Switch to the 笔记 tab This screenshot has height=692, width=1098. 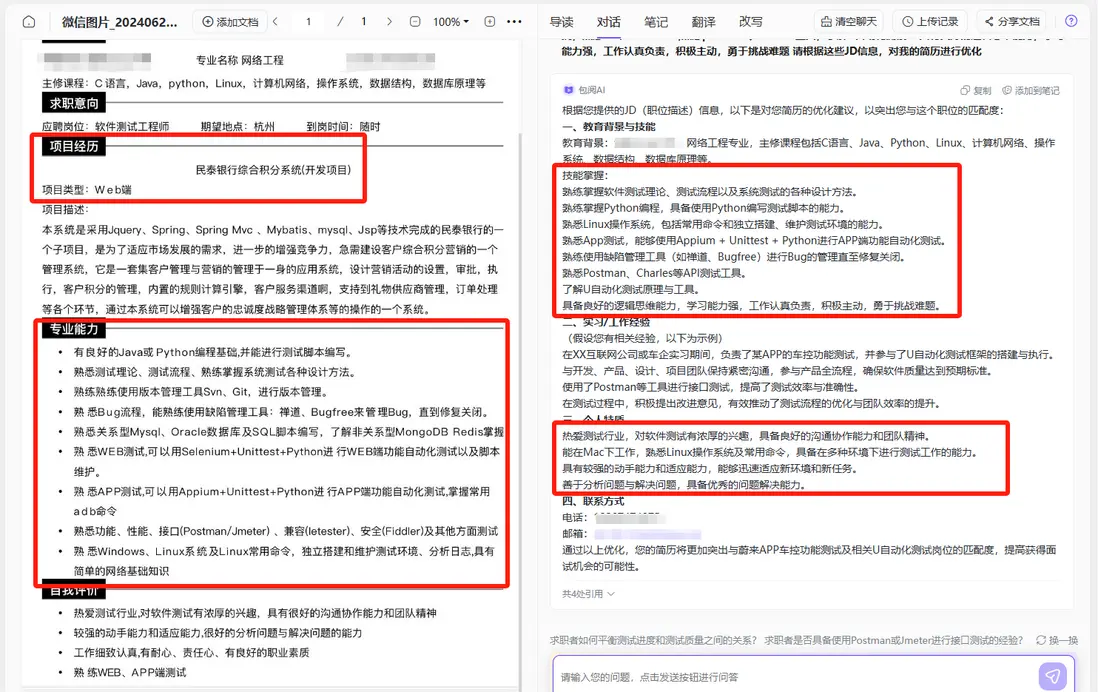click(x=656, y=22)
